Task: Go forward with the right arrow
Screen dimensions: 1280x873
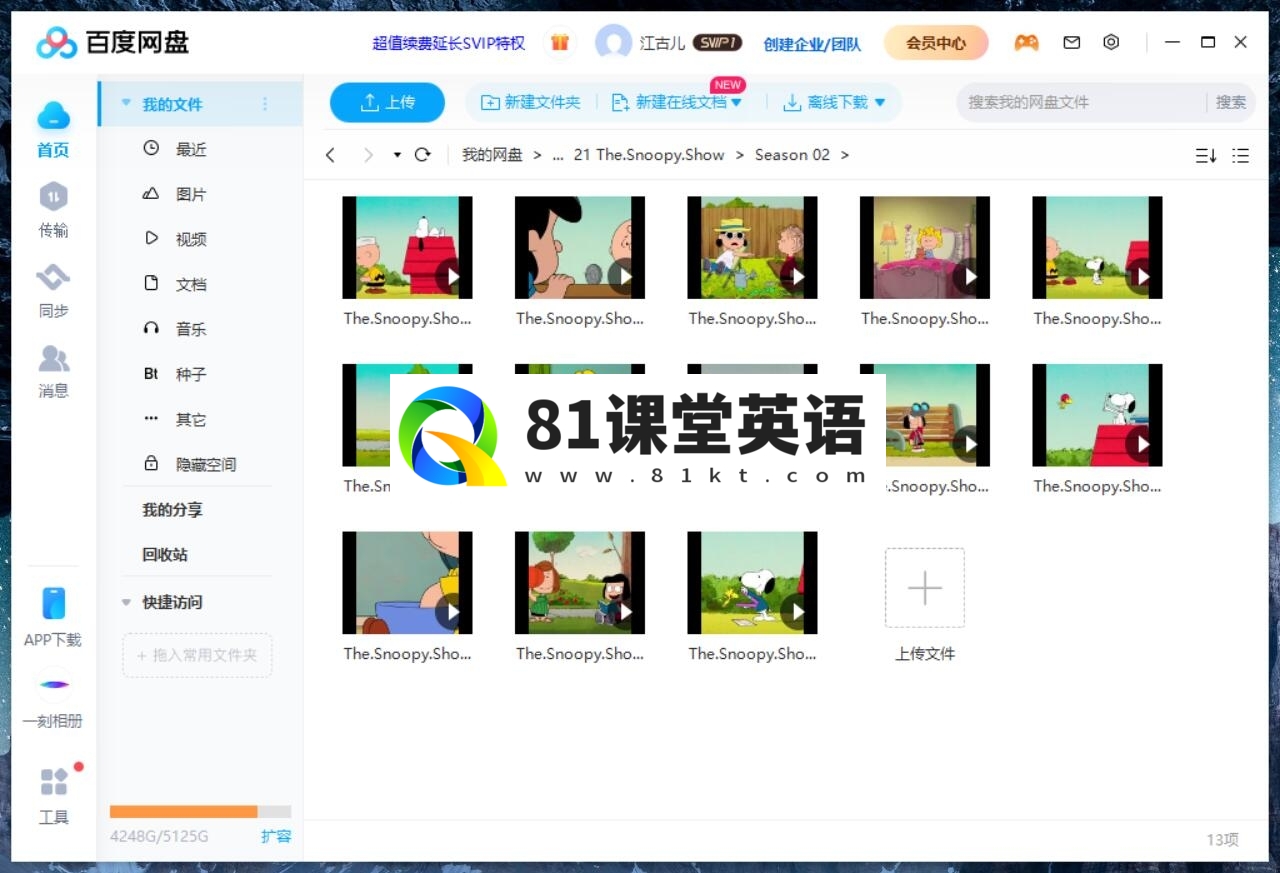Action: [x=368, y=155]
